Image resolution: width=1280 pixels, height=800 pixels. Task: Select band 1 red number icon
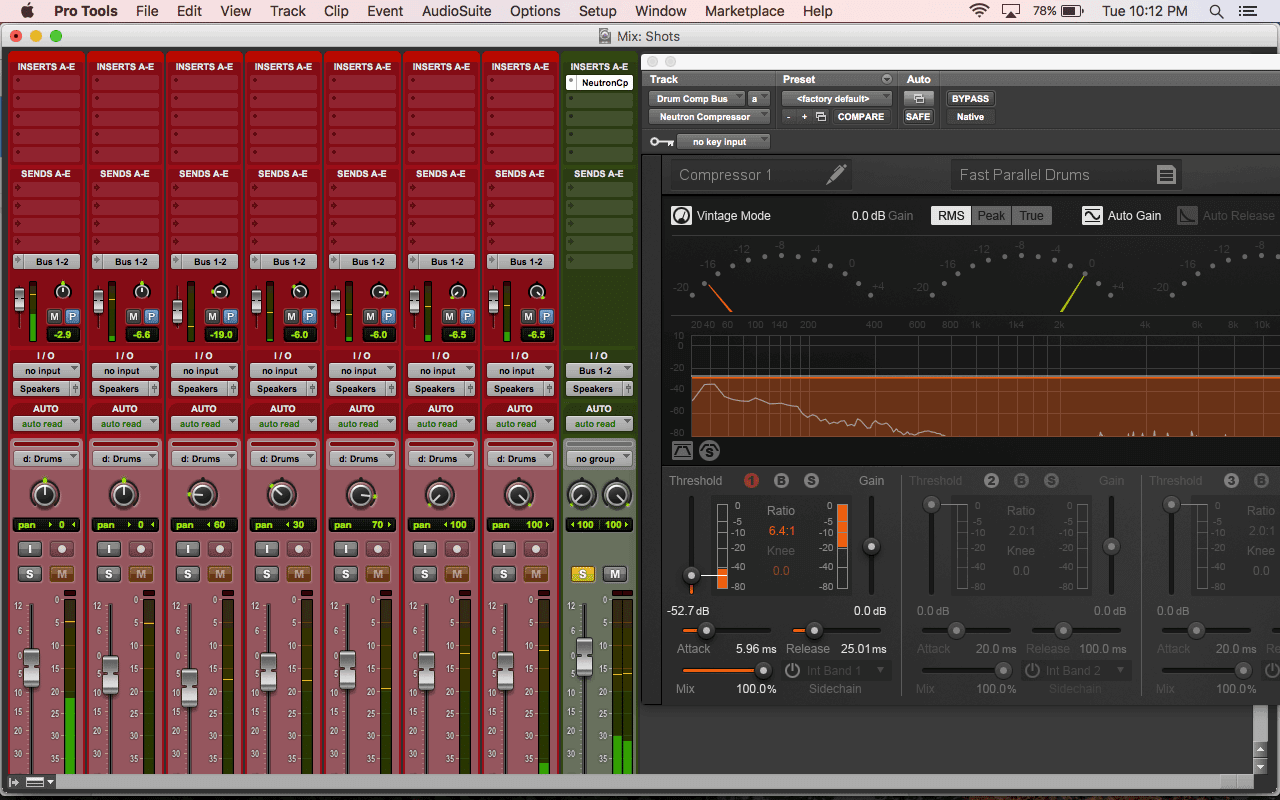[752, 481]
